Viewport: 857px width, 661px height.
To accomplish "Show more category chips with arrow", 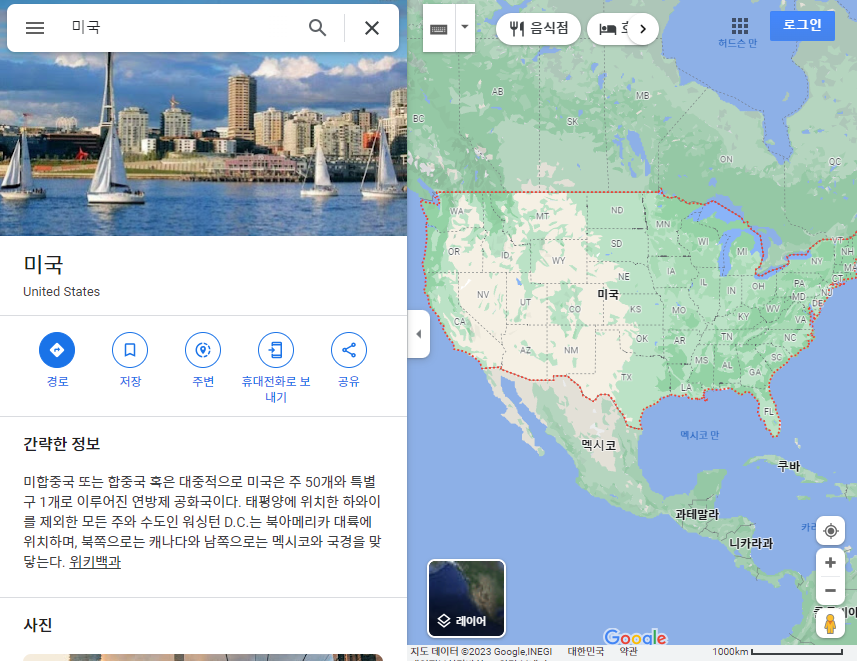I will (x=643, y=29).
